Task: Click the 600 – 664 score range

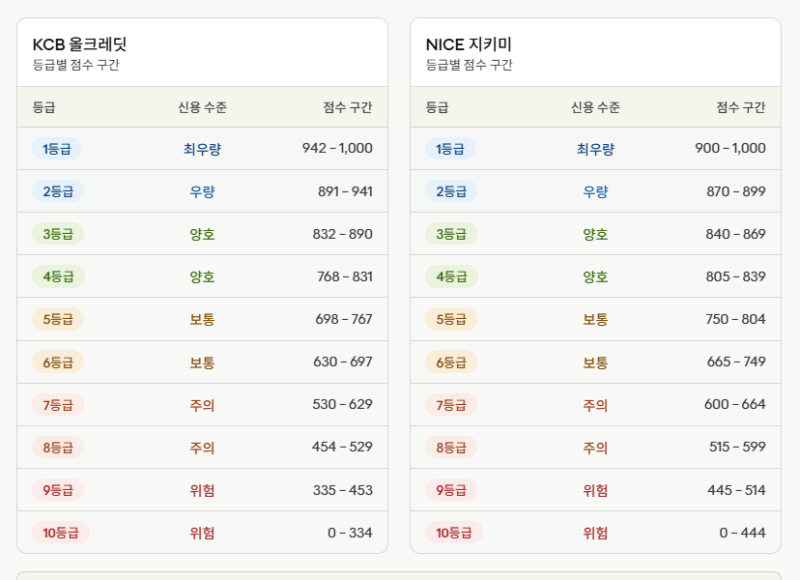Action: click(x=735, y=405)
